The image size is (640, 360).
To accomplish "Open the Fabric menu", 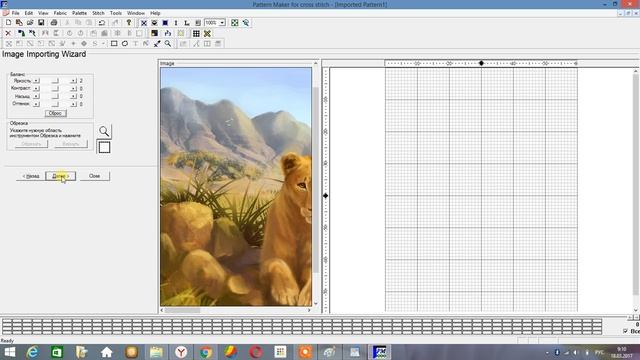I will [60, 13].
